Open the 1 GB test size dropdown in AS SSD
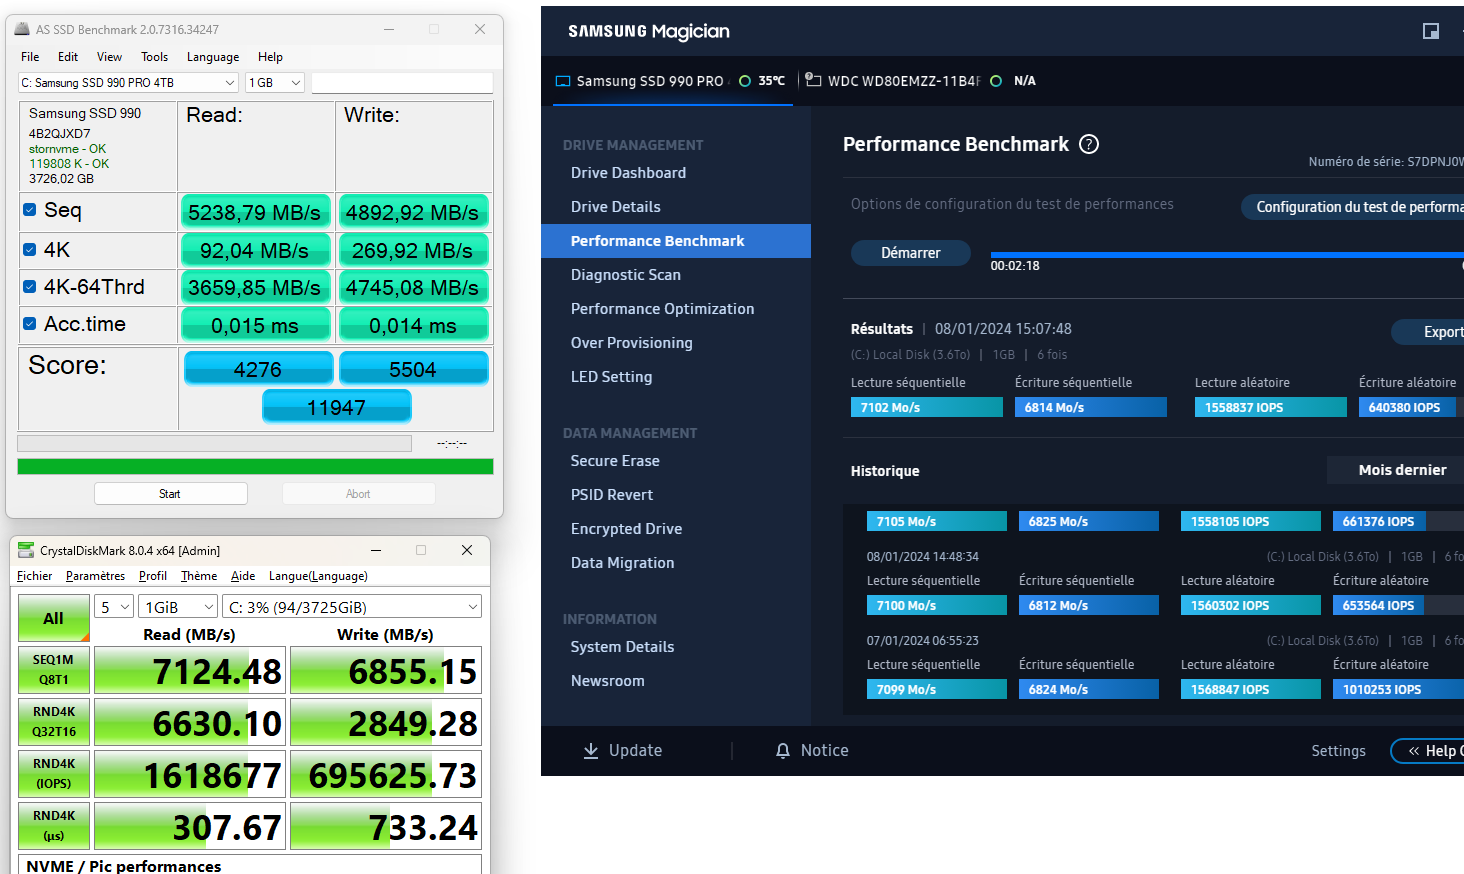The width and height of the screenshot is (1464, 874). (275, 83)
